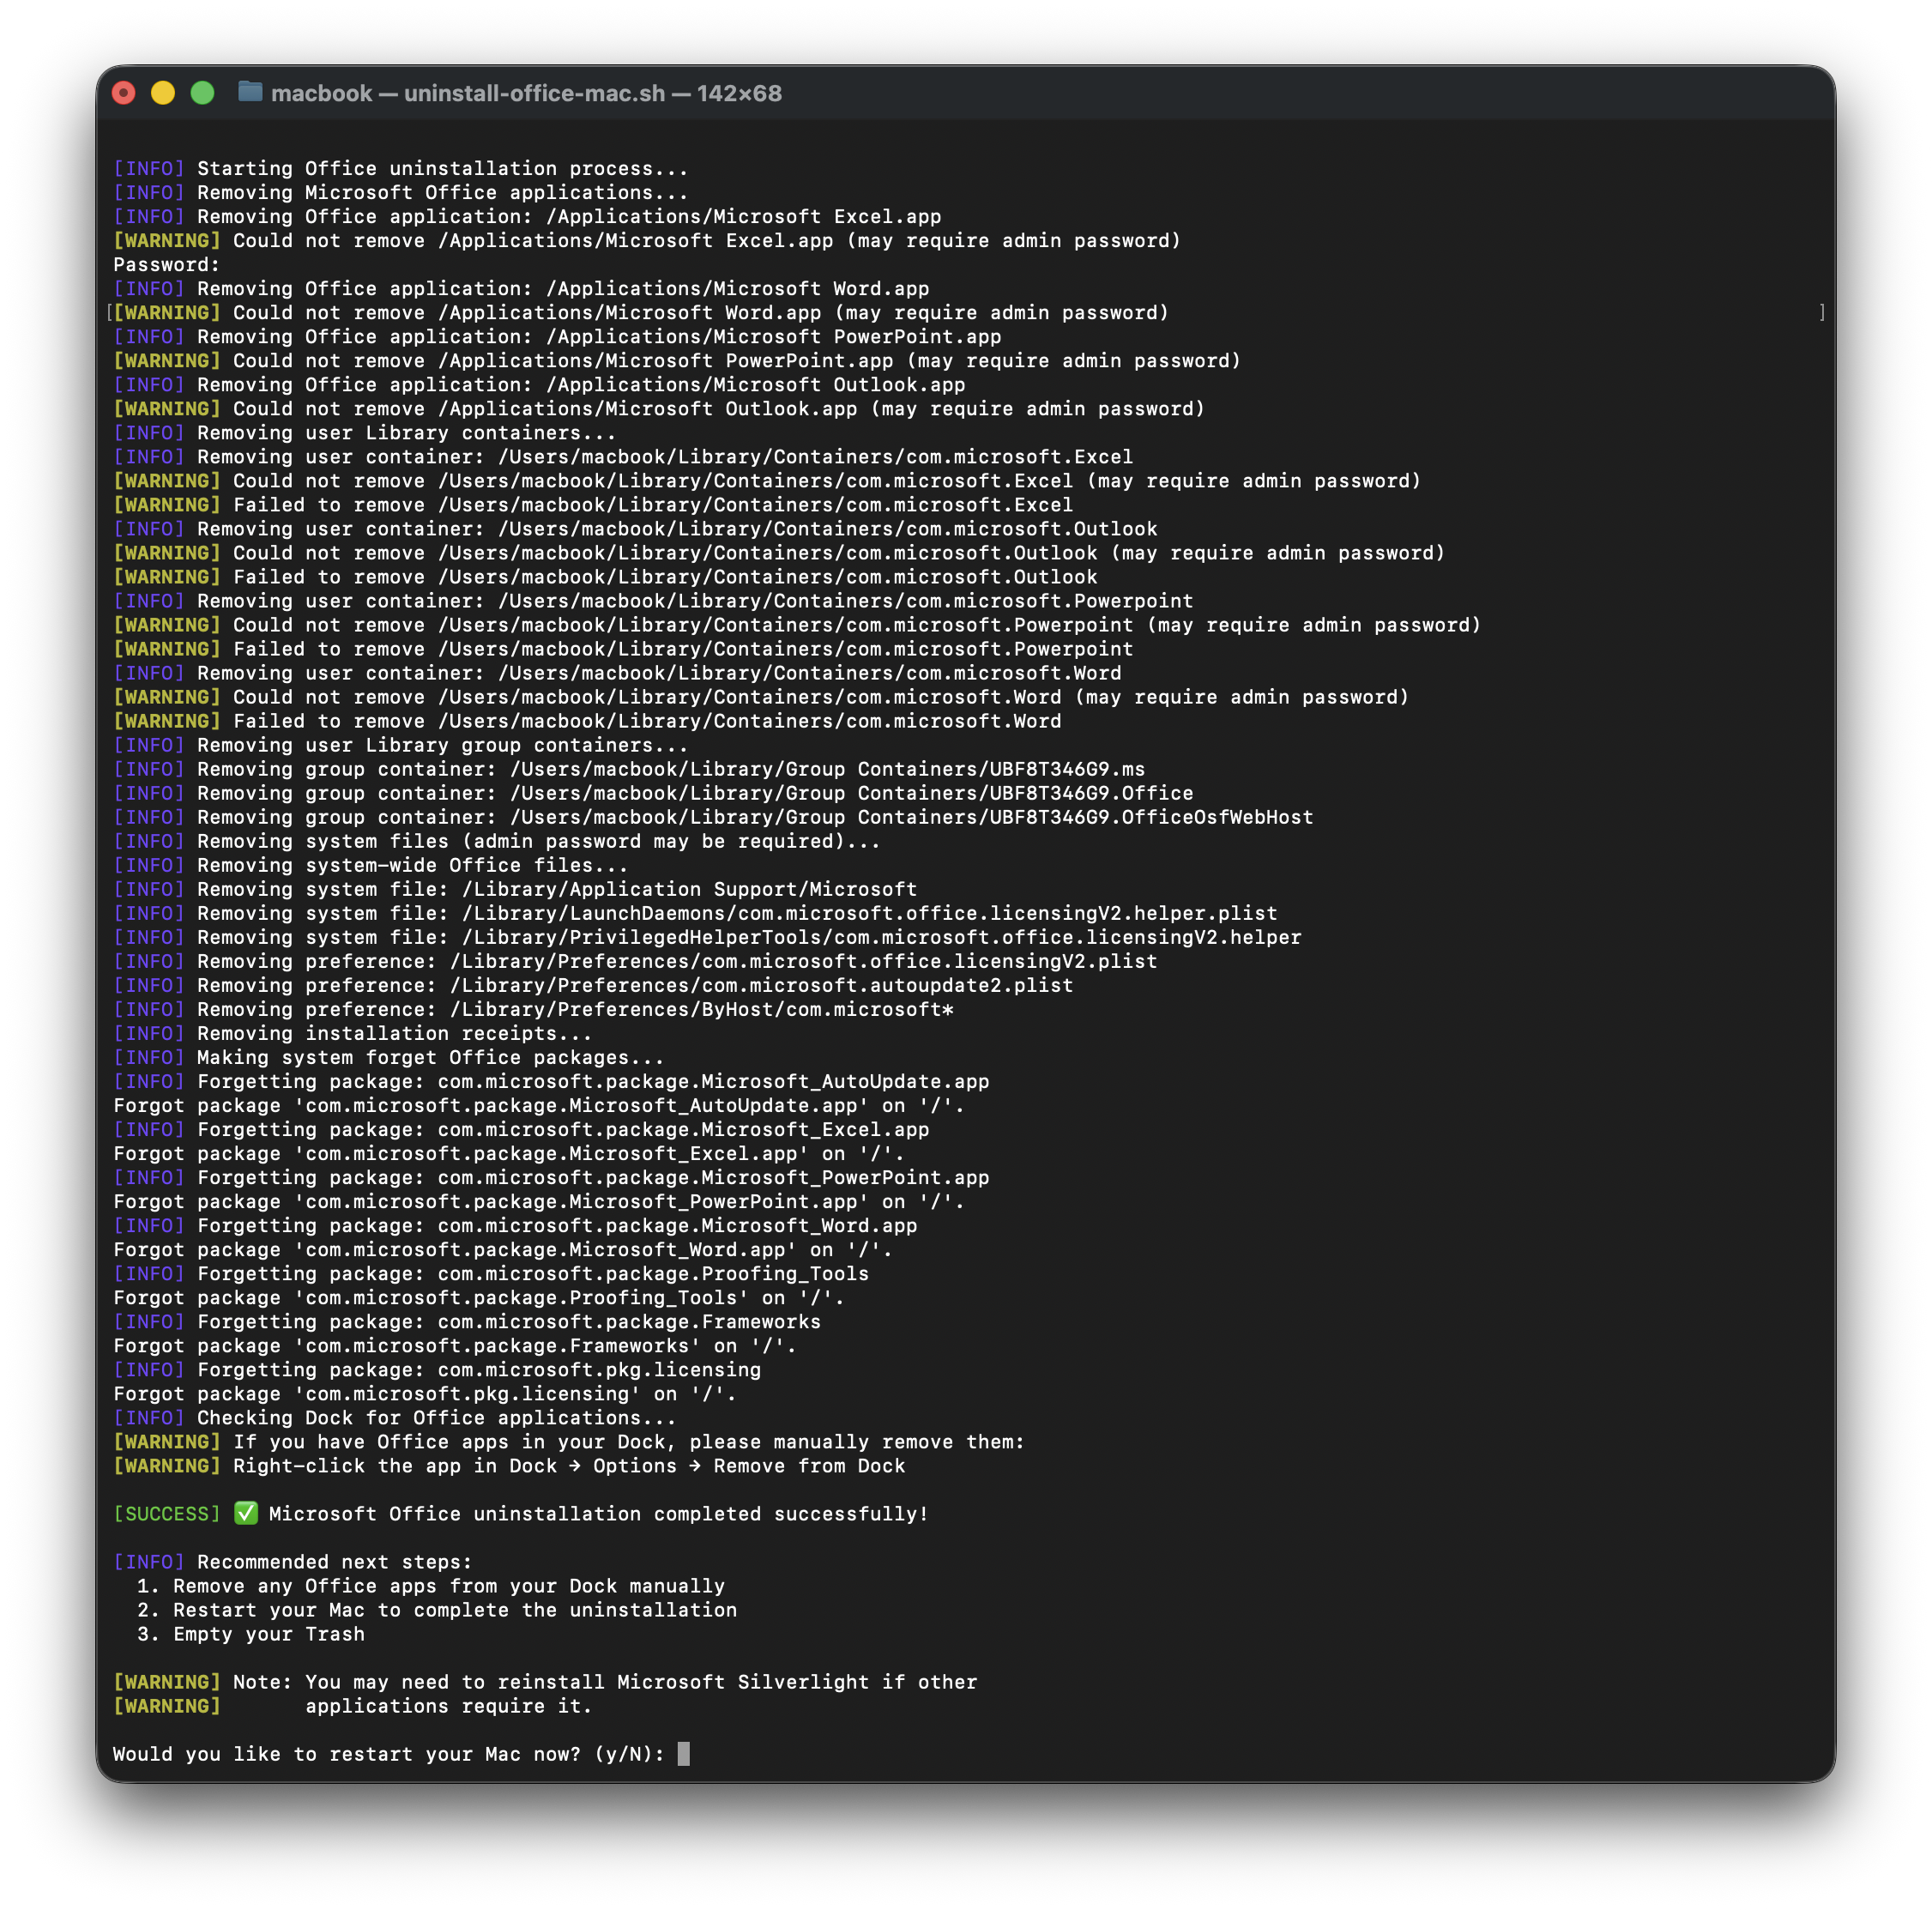Click '3. Empty your Trash' step line
This screenshot has width=1932, height=1910.
click(251, 1634)
